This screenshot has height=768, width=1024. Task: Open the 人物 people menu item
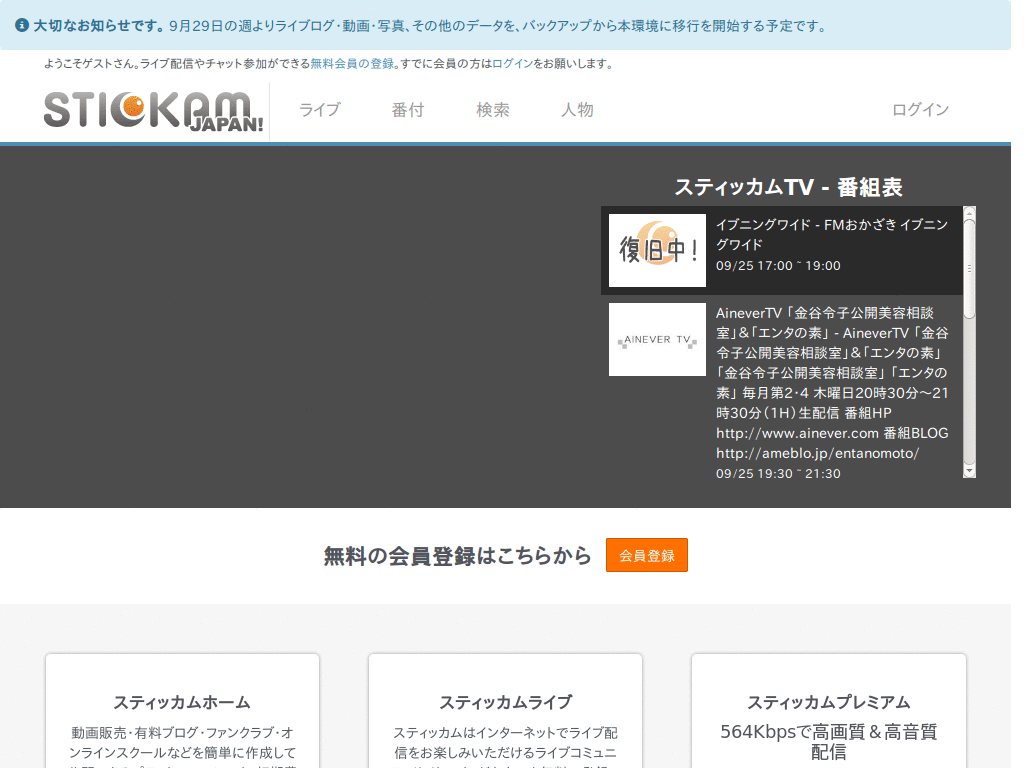[577, 110]
